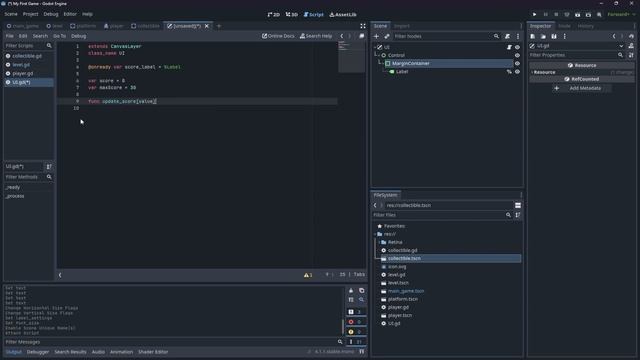Viewport: 640px width, 360px height.
Task: Create new resource in Inspector
Action: click(533, 36)
